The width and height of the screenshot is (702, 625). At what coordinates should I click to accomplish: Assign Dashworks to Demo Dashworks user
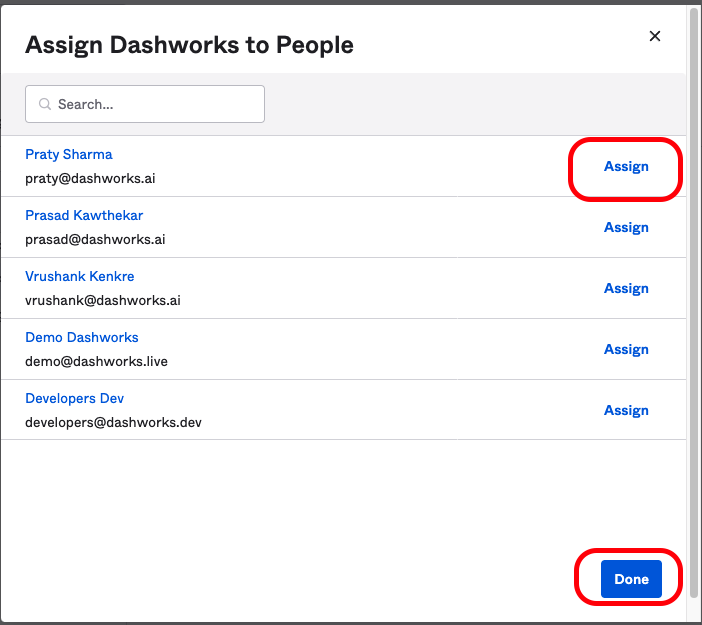pos(626,350)
